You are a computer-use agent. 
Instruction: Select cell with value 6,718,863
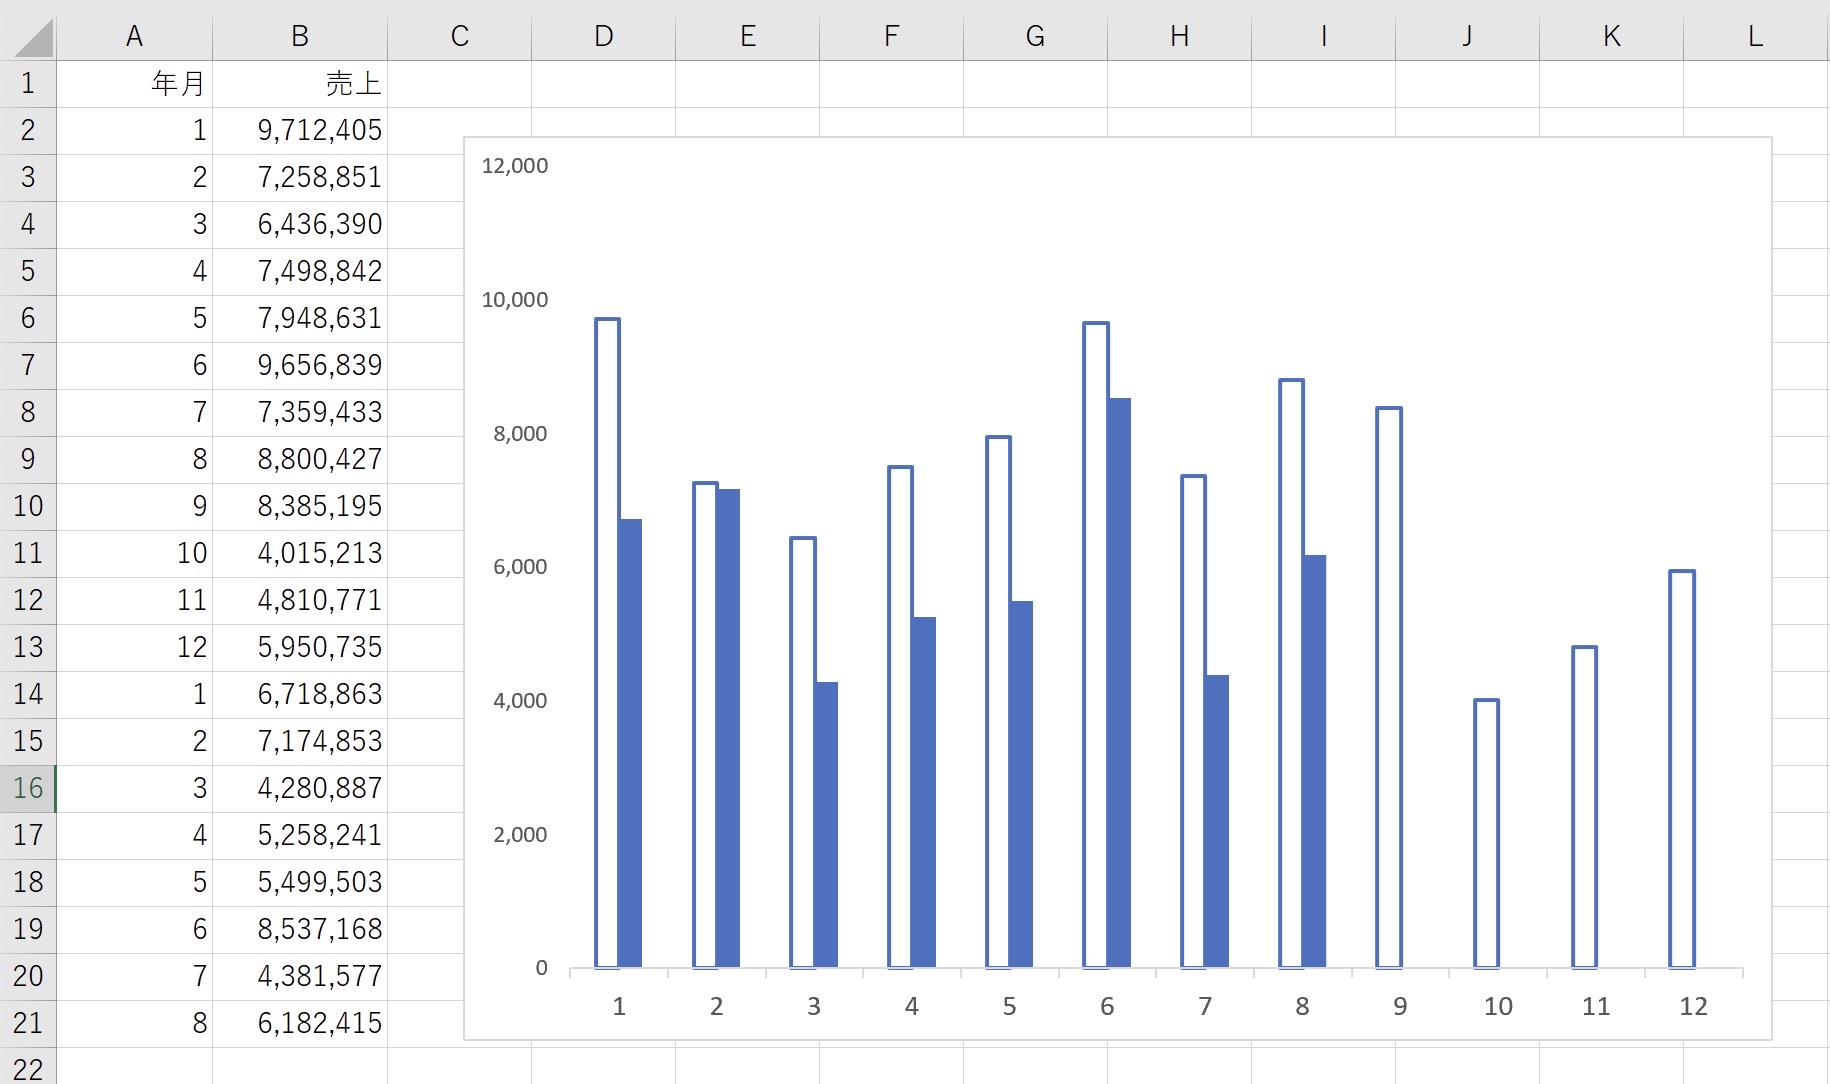pyautogui.click(x=300, y=695)
